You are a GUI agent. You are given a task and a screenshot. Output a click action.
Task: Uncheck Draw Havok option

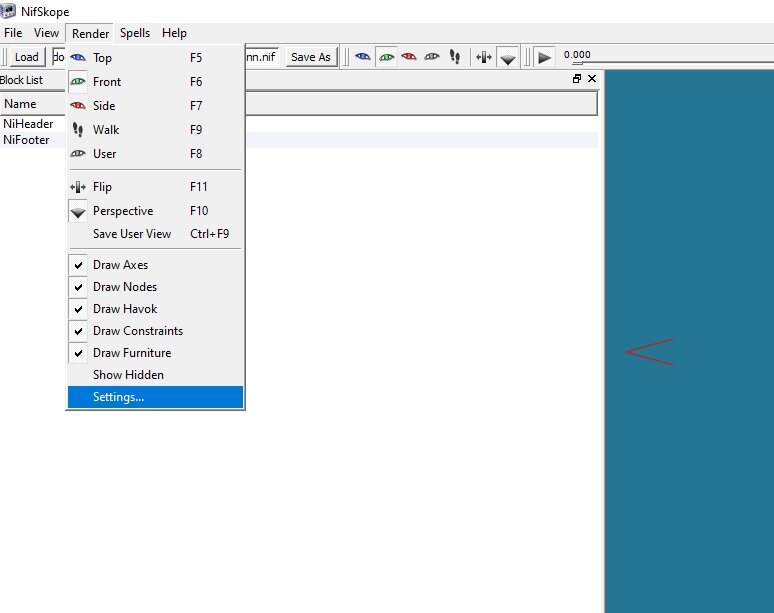[x=155, y=309]
